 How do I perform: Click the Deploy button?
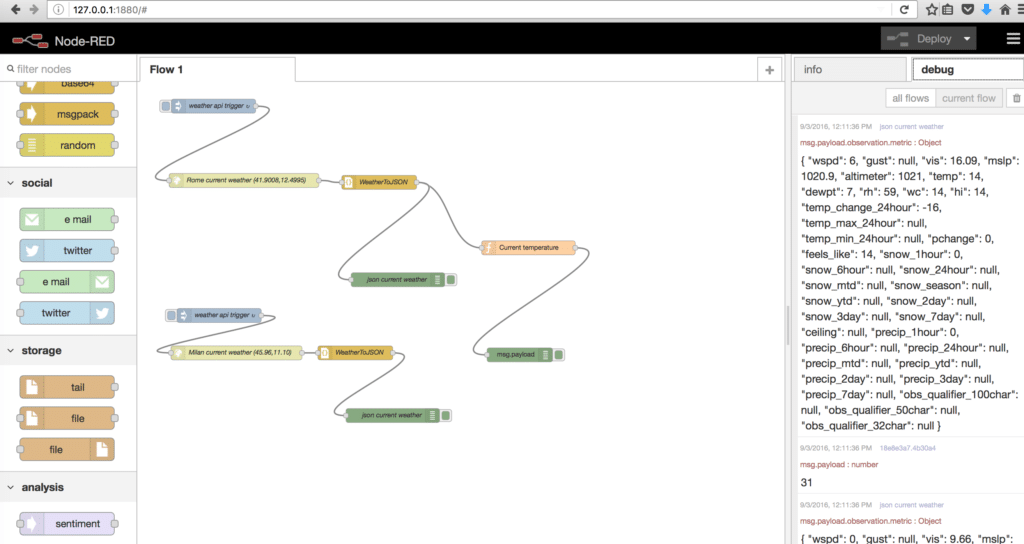pyautogui.click(x=920, y=39)
